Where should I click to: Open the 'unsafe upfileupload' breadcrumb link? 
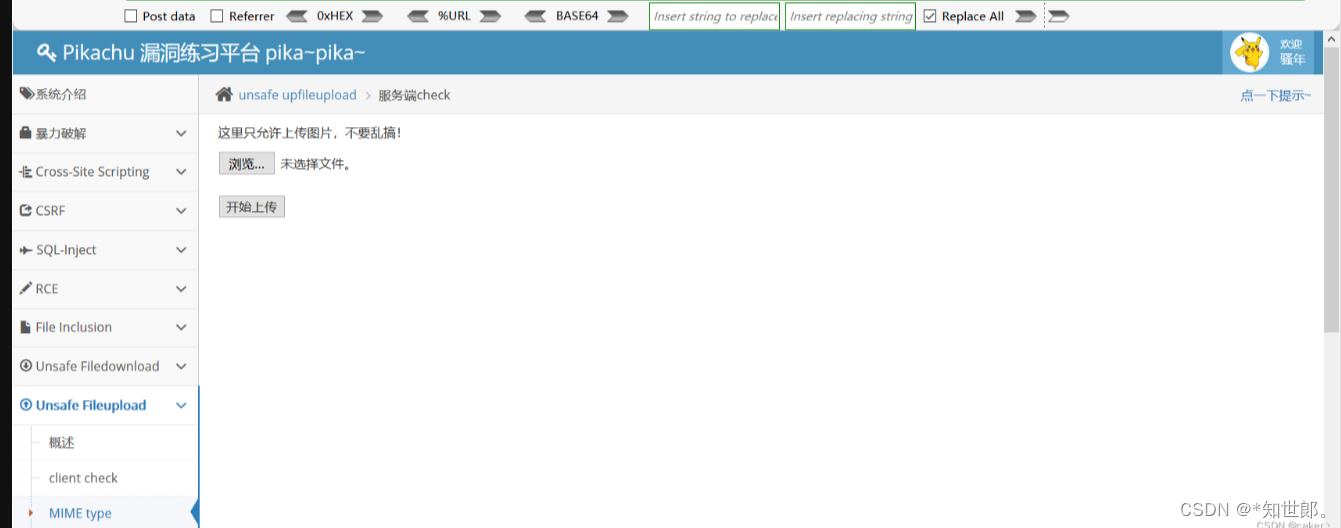click(297, 95)
